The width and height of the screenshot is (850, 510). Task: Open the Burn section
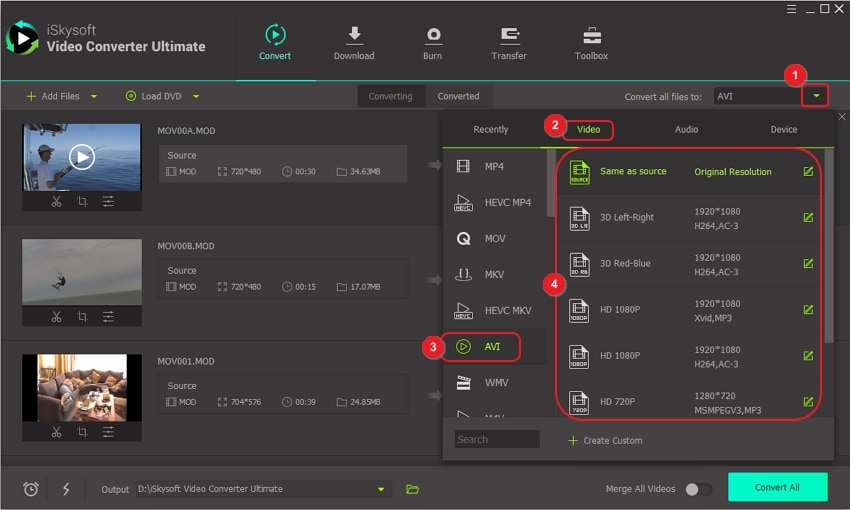433,42
